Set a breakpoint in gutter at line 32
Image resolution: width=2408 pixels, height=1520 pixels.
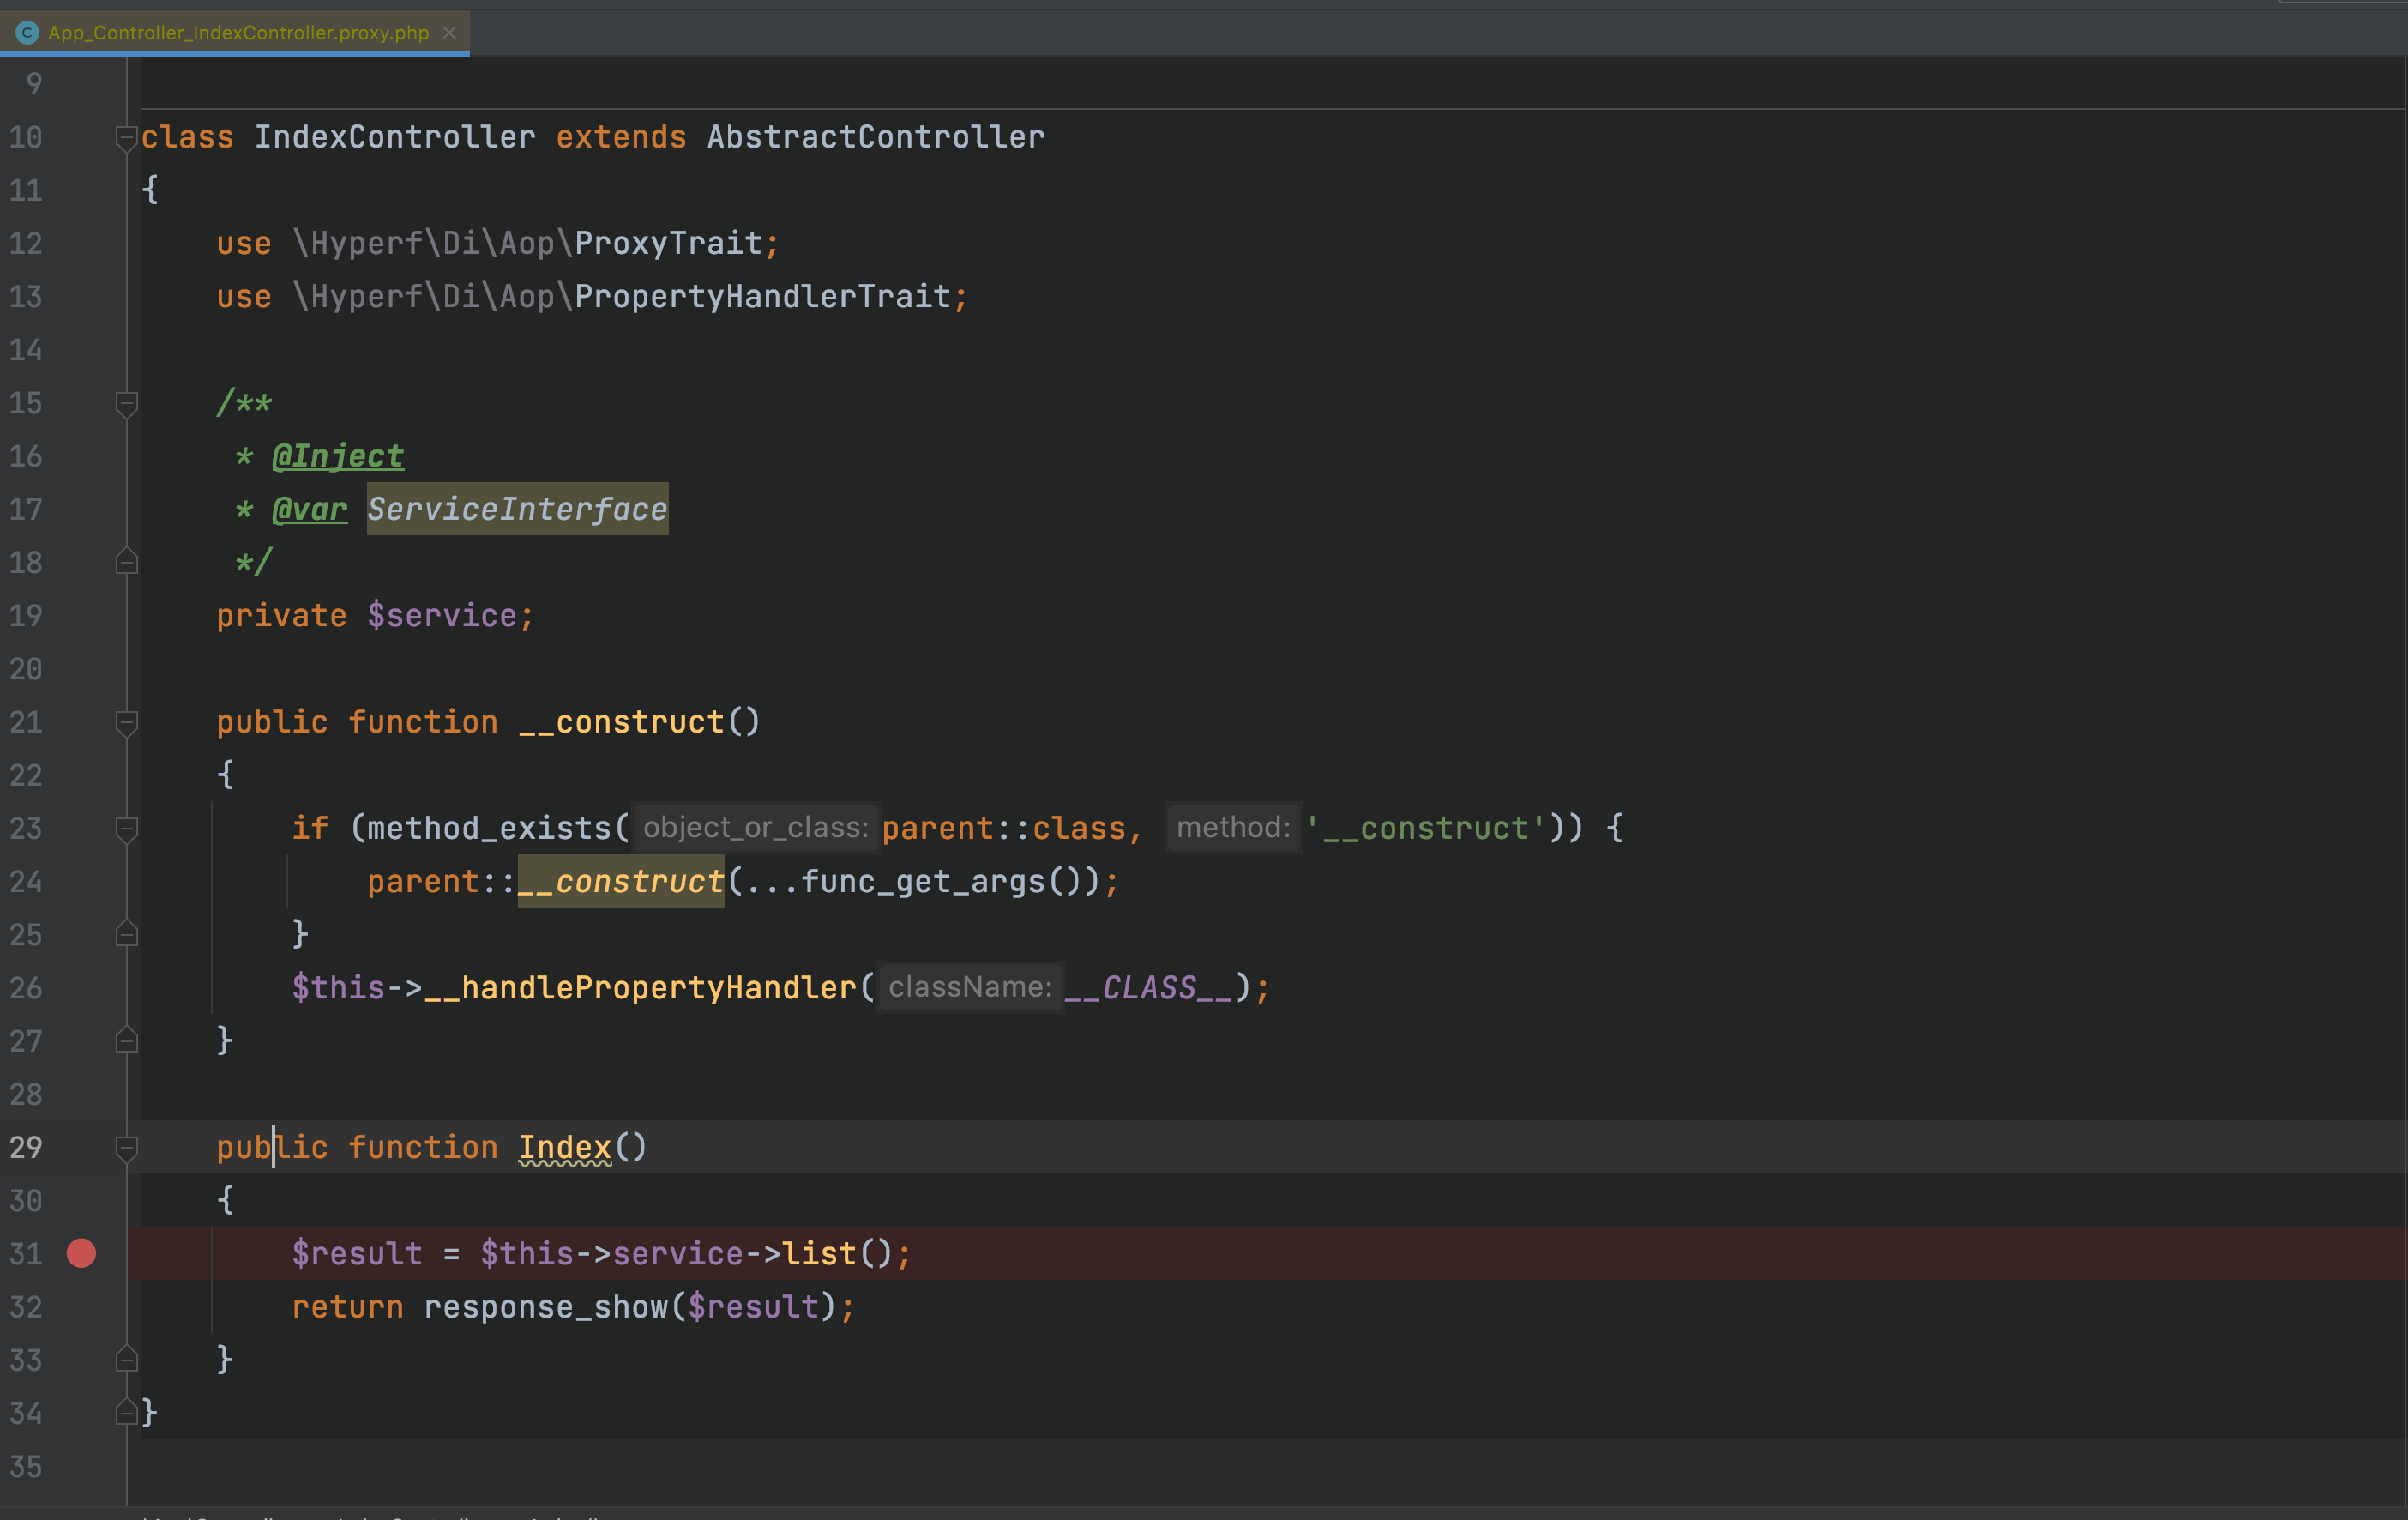[81, 1307]
